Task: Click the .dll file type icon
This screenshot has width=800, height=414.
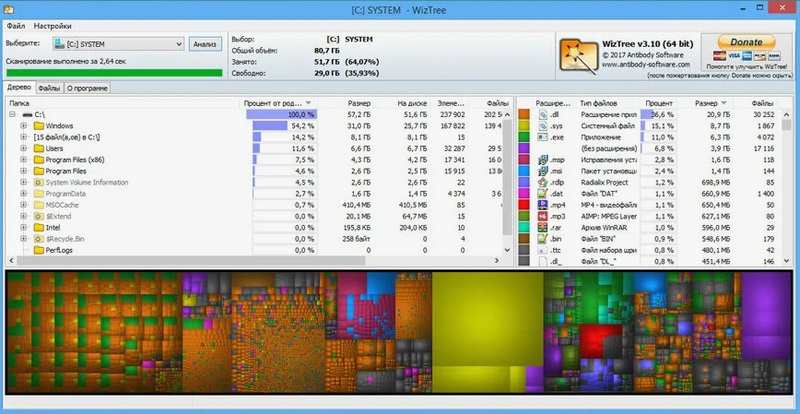Action: [x=544, y=115]
